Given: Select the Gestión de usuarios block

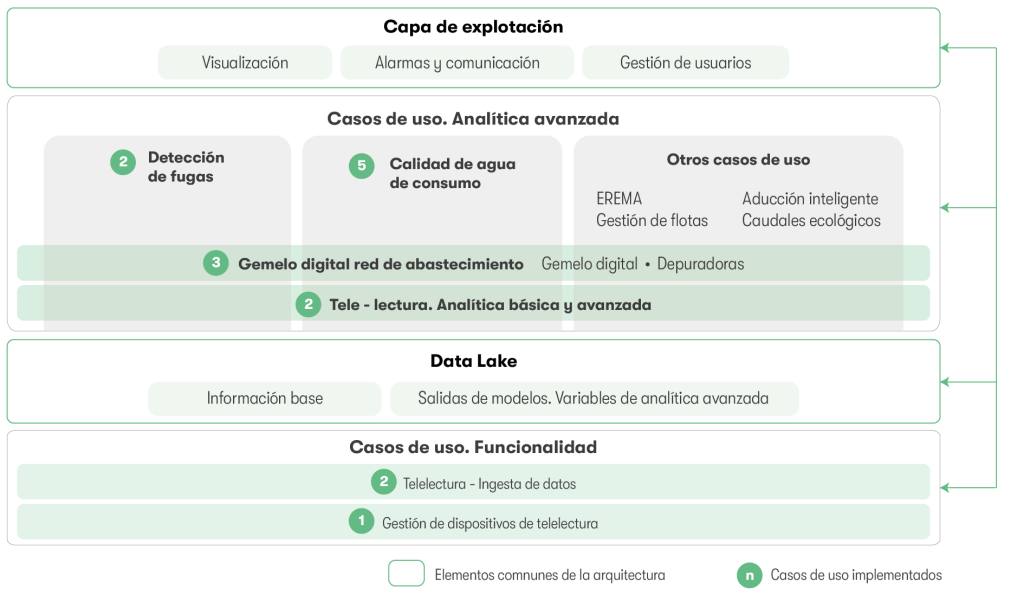Looking at the screenshot, I should point(685,63).
